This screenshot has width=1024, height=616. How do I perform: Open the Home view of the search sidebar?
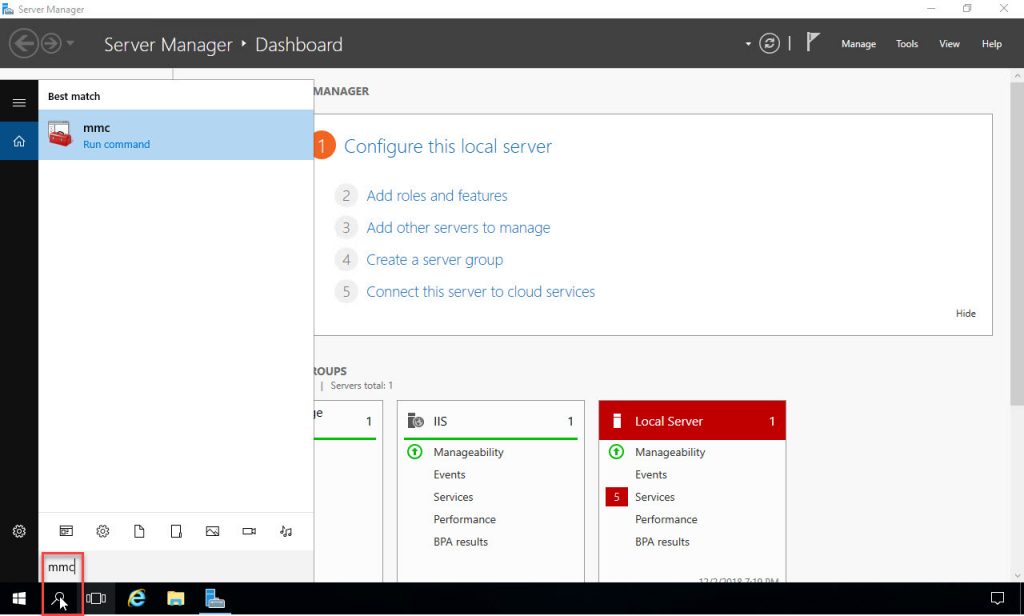pyautogui.click(x=19, y=141)
